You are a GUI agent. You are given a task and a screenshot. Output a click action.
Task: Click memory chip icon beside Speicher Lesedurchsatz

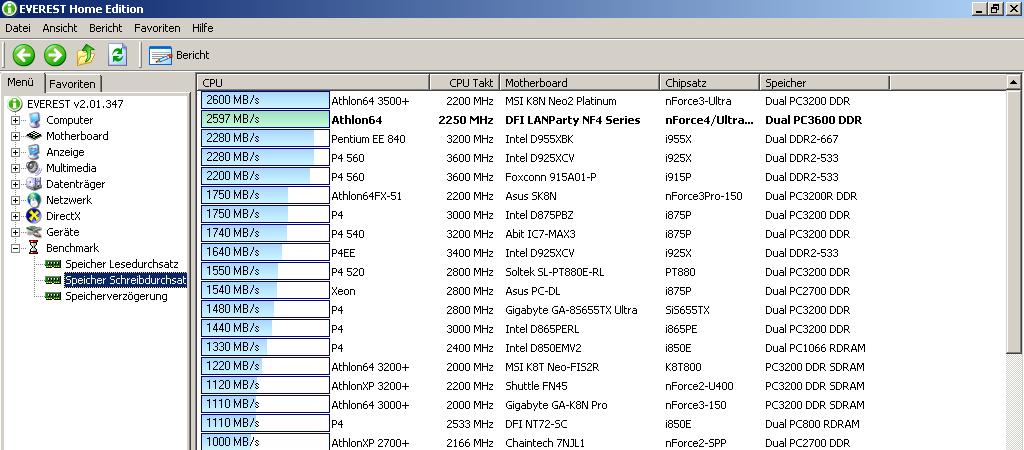coord(53,264)
